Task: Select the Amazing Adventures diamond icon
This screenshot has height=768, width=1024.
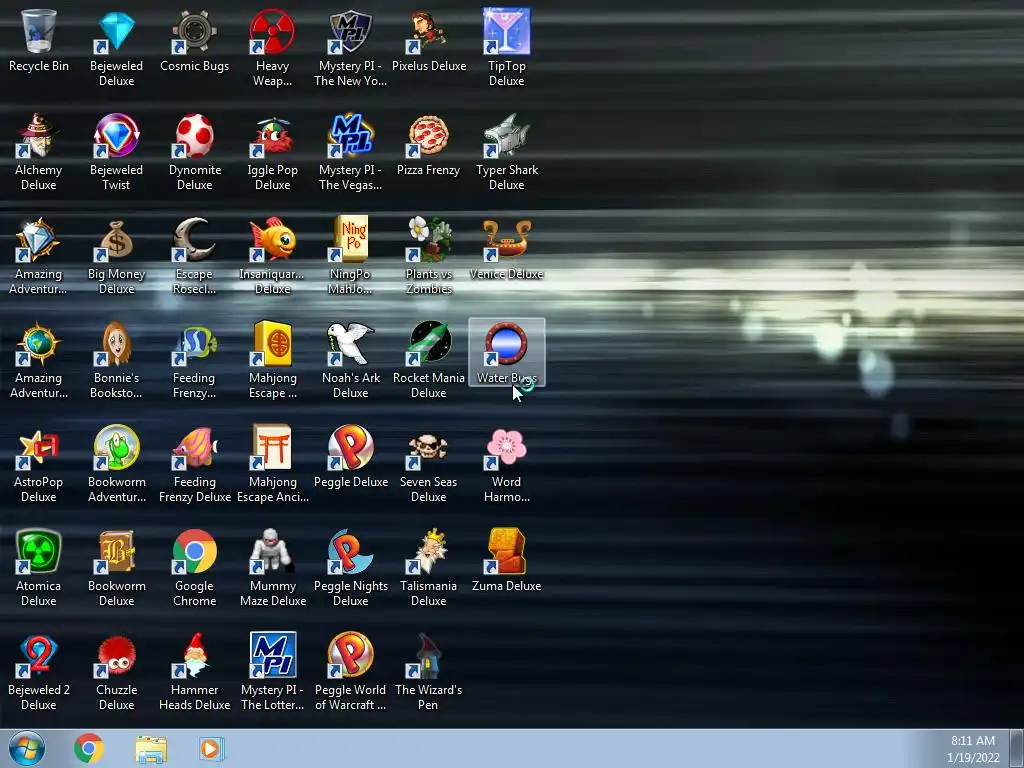Action: (x=39, y=239)
